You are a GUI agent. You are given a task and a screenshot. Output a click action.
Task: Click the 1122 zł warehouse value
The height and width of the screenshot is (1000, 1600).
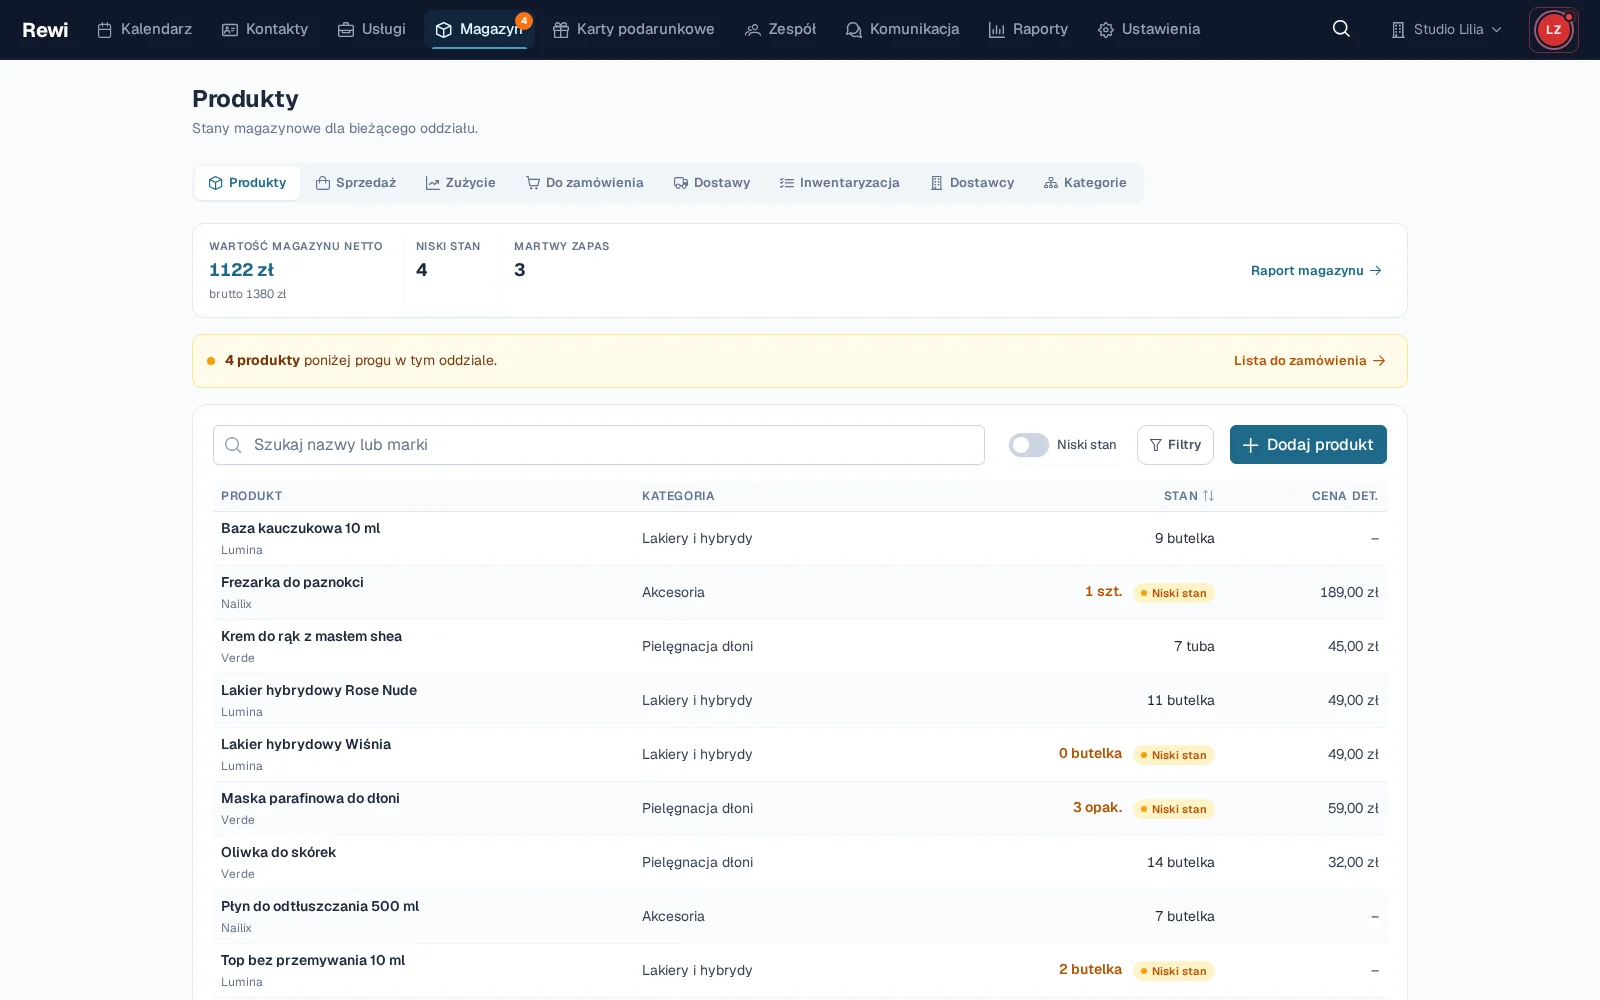(x=241, y=270)
